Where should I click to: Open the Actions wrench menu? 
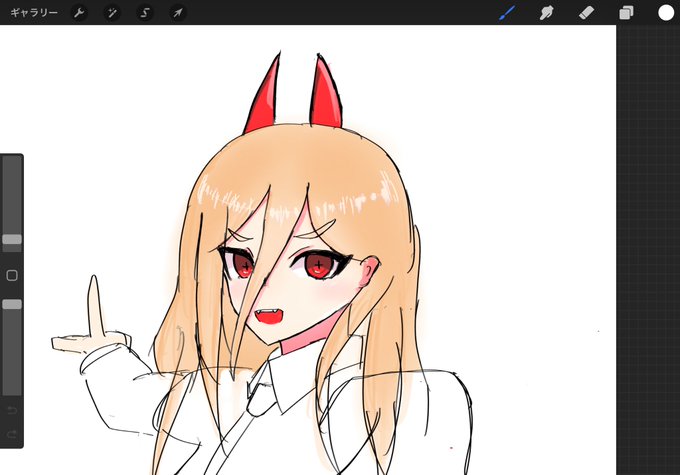[x=79, y=13]
